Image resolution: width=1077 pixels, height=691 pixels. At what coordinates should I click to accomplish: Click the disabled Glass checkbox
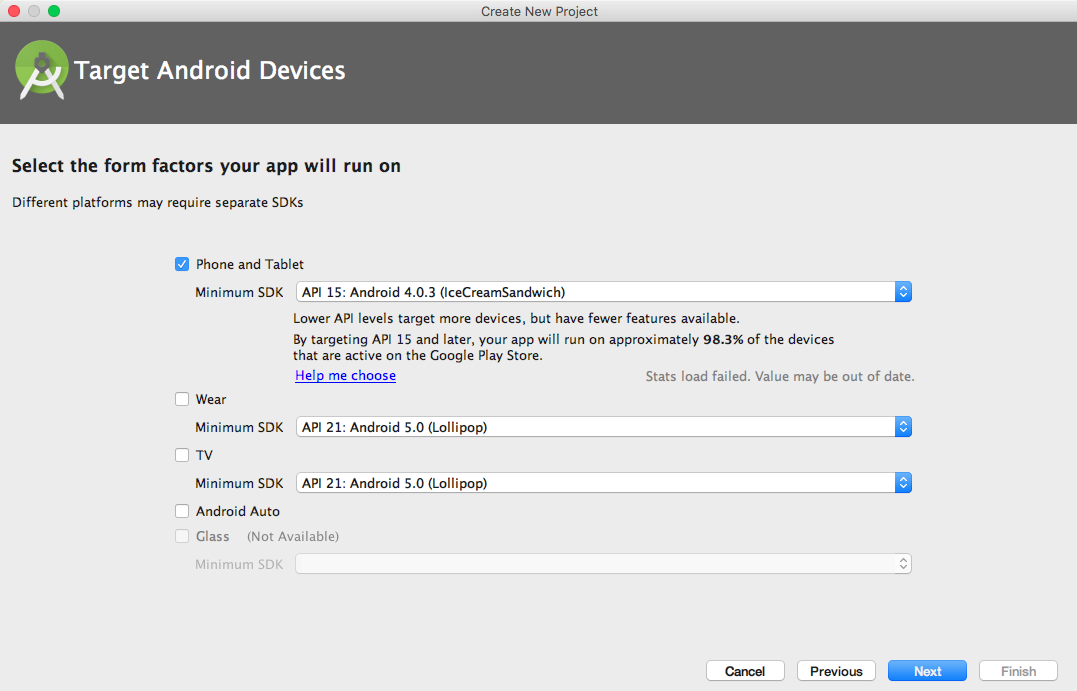[x=182, y=536]
